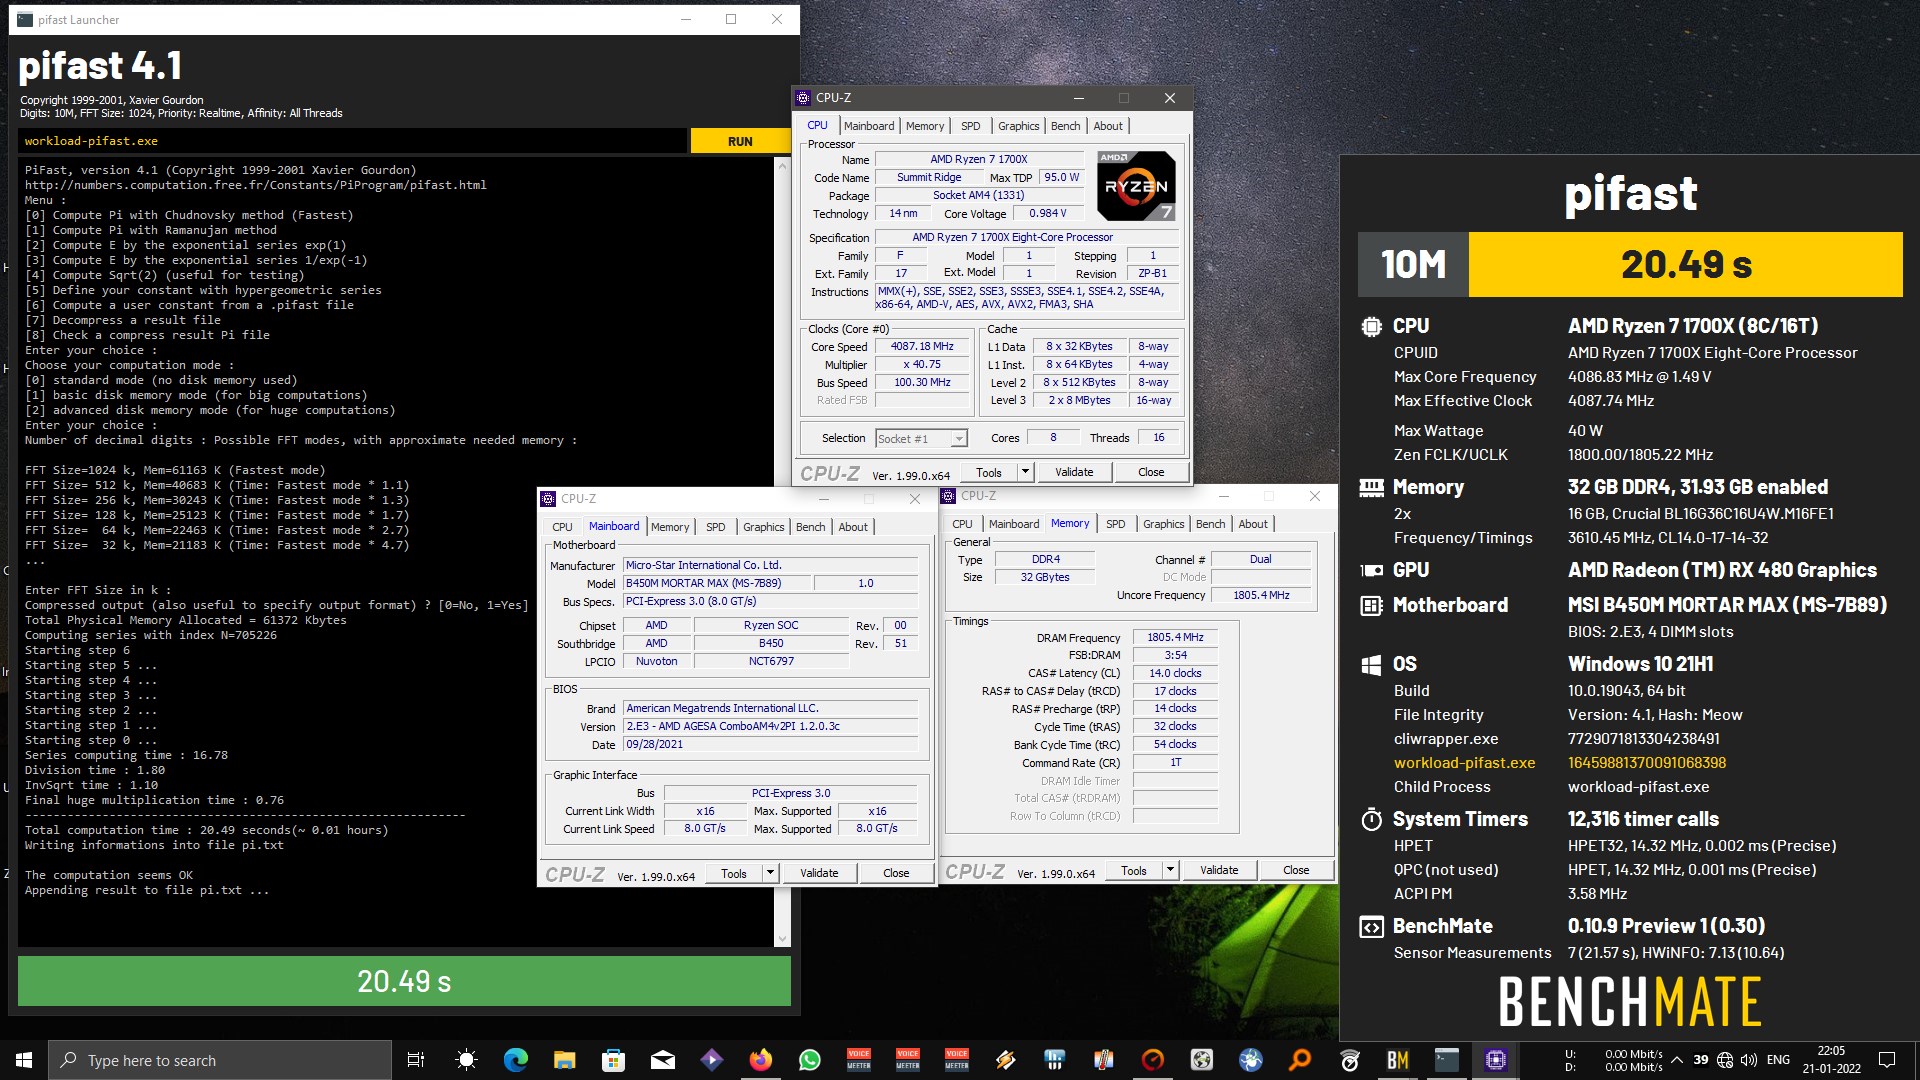Open File Explorer from the taskbar
This screenshot has width=1920, height=1080.
click(564, 1060)
